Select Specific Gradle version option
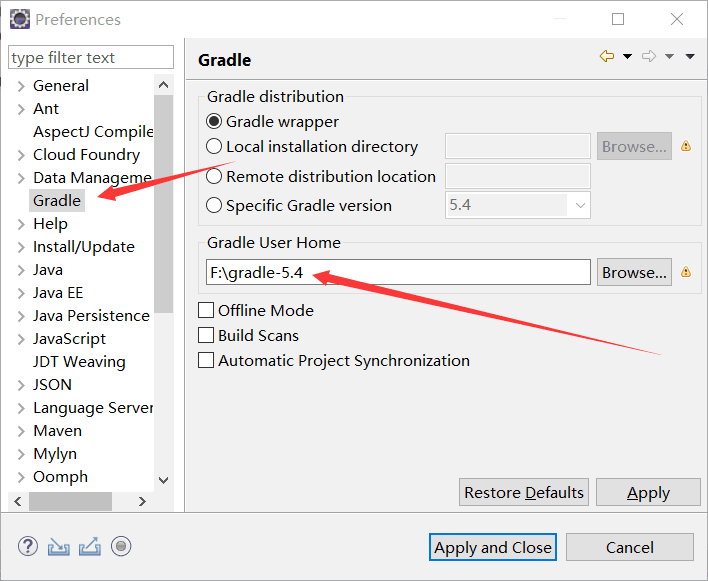 coord(214,205)
